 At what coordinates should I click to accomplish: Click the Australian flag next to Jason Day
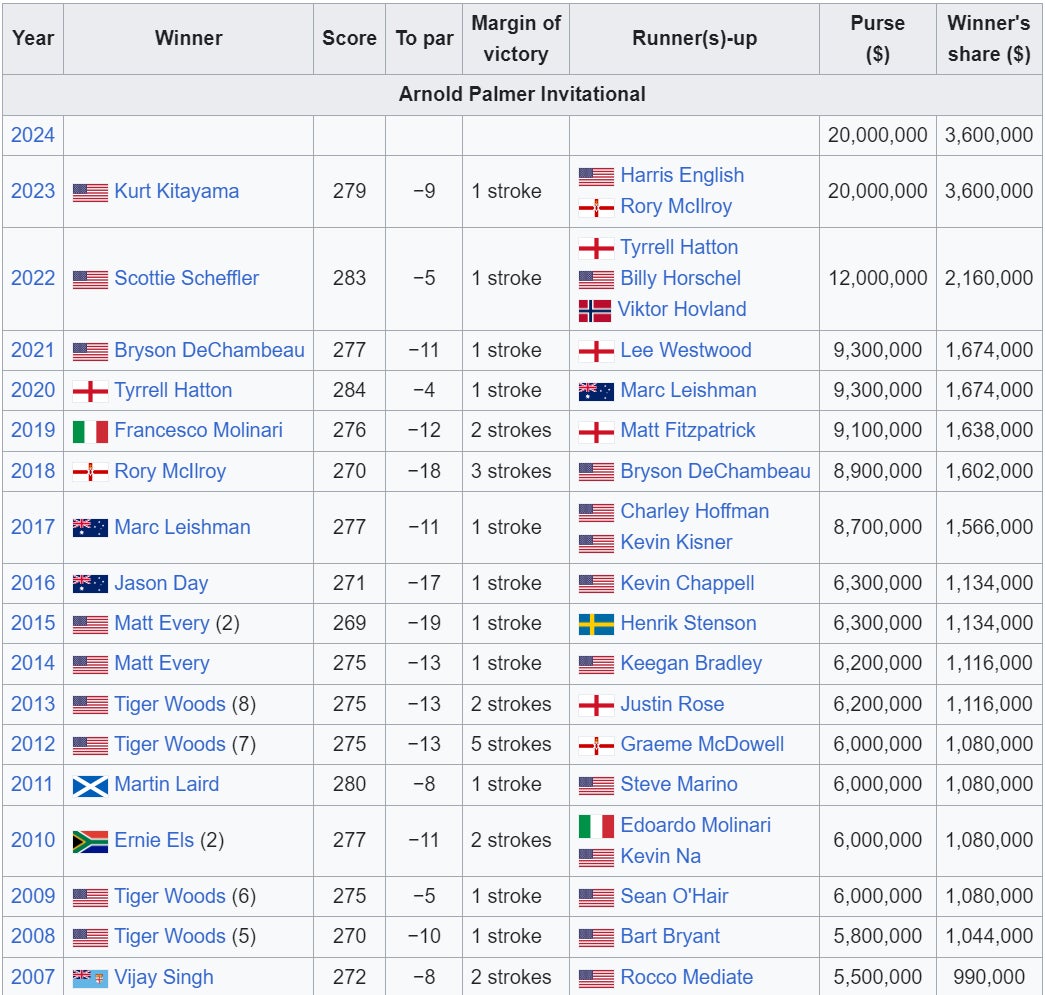tap(90, 584)
